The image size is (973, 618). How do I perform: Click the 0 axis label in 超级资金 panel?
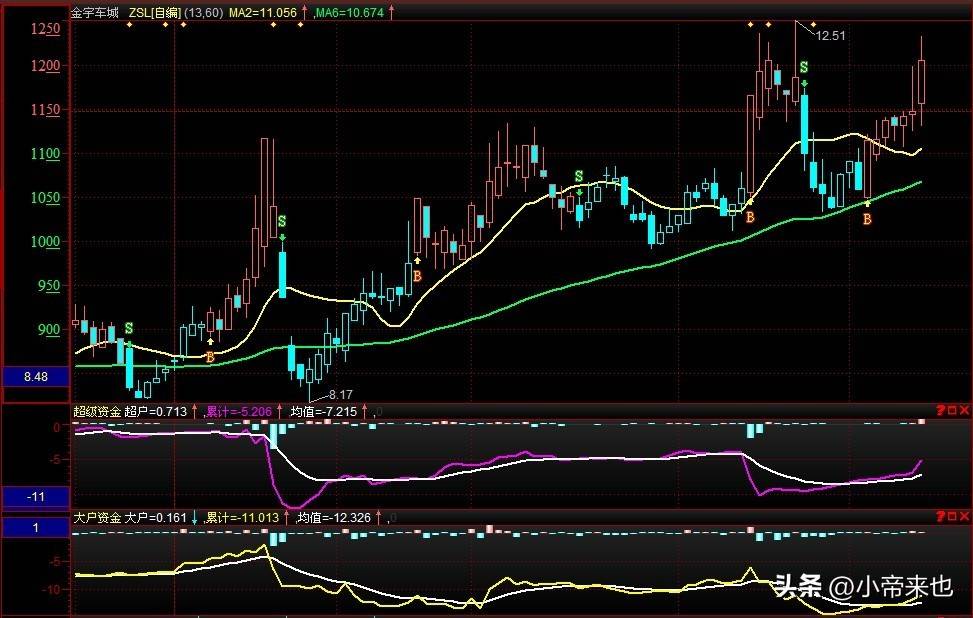pyautogui.click(x=57, y=427)
